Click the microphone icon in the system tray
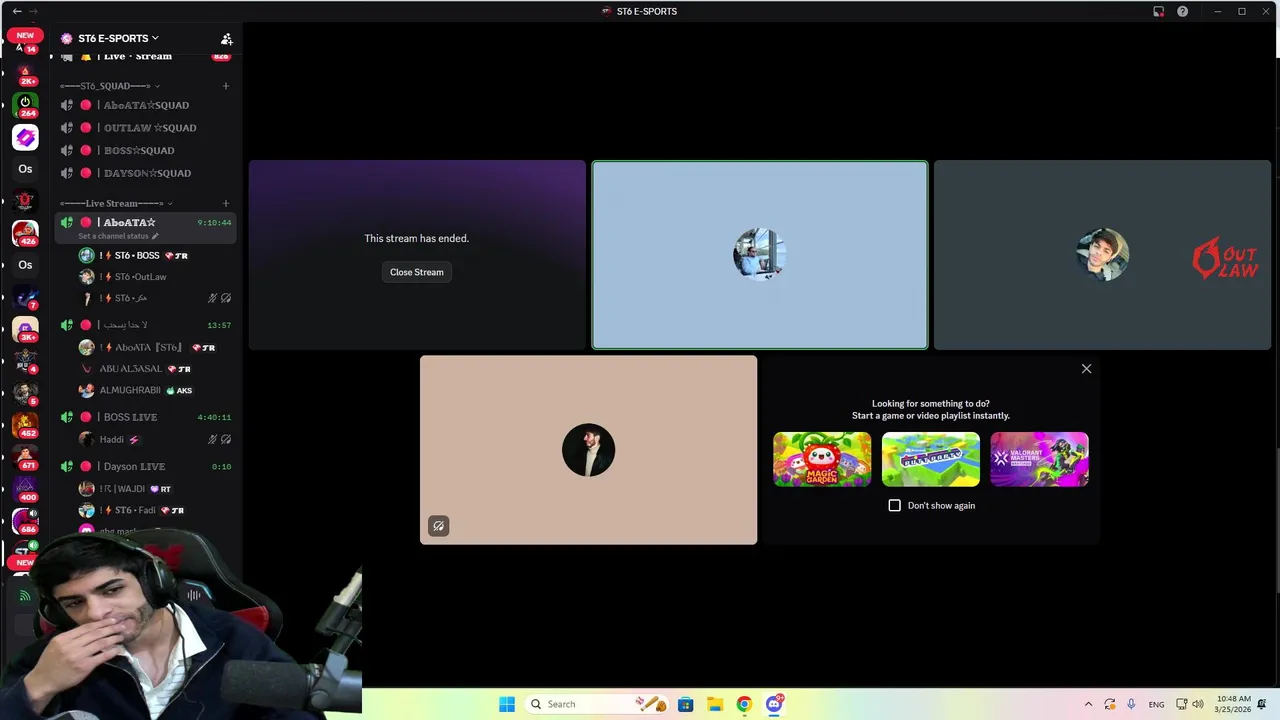The image size is (1280, 720). click(x=1131, y=704)
